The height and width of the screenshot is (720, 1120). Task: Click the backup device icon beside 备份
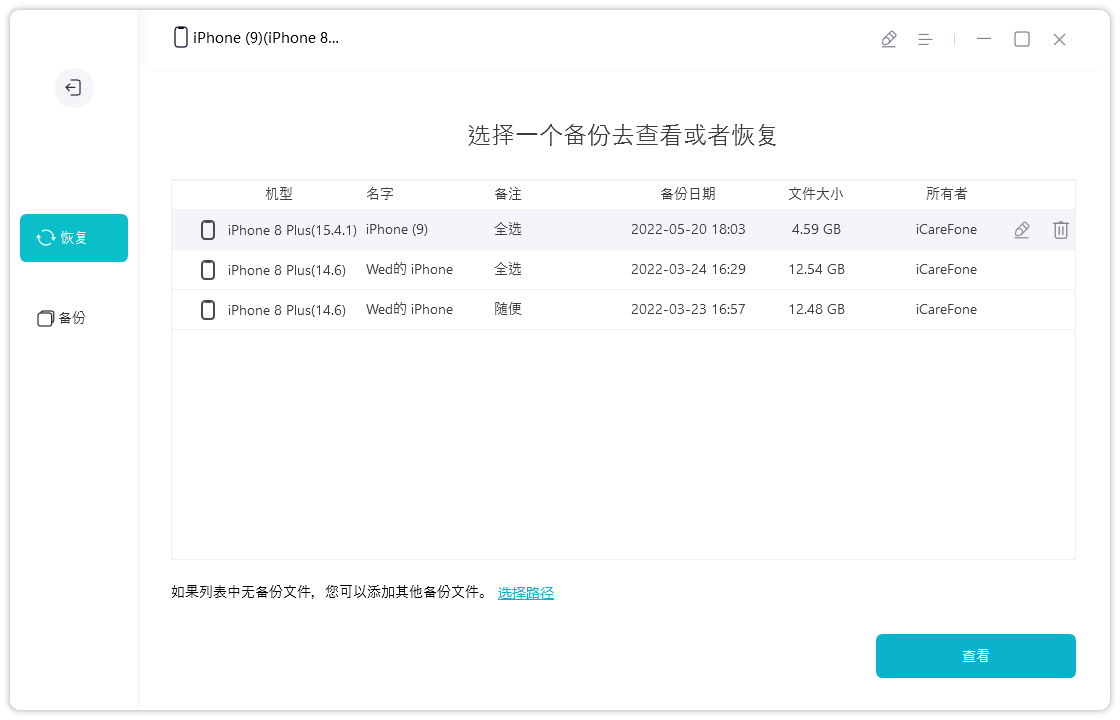click(45, 318)
